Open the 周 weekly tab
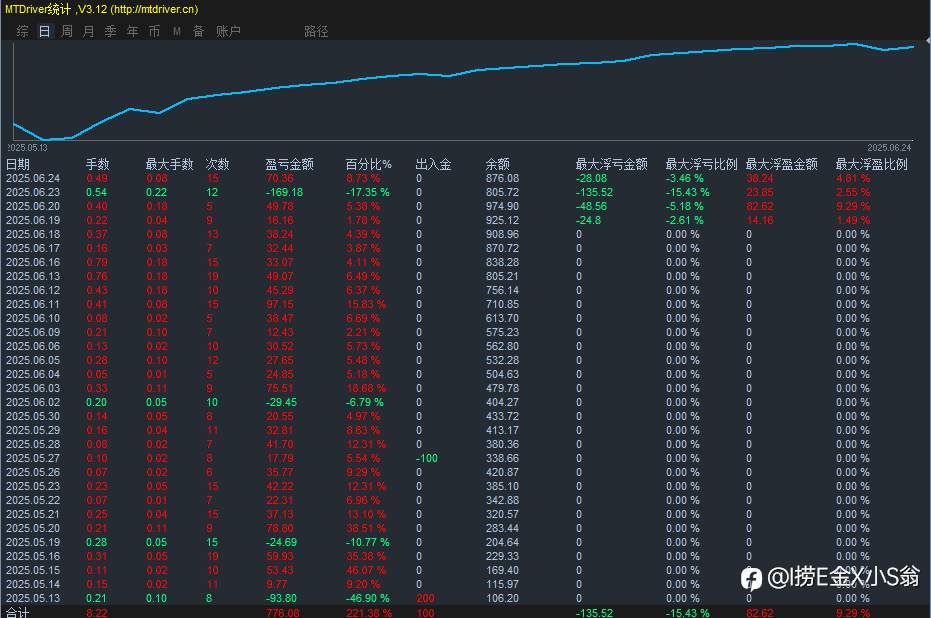931x618 pixels. 67,31
